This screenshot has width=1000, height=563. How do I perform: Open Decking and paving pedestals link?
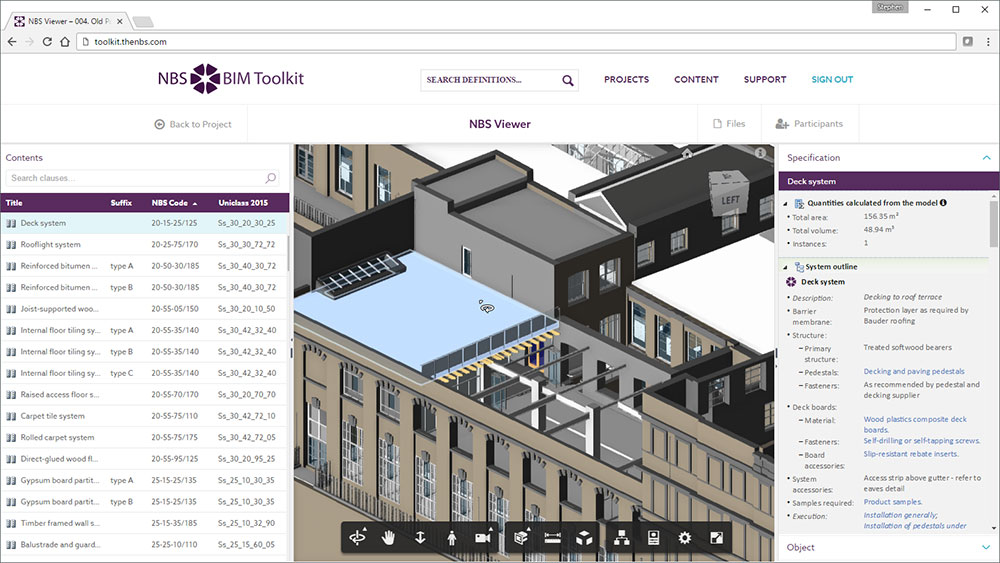tap(914, 371)
